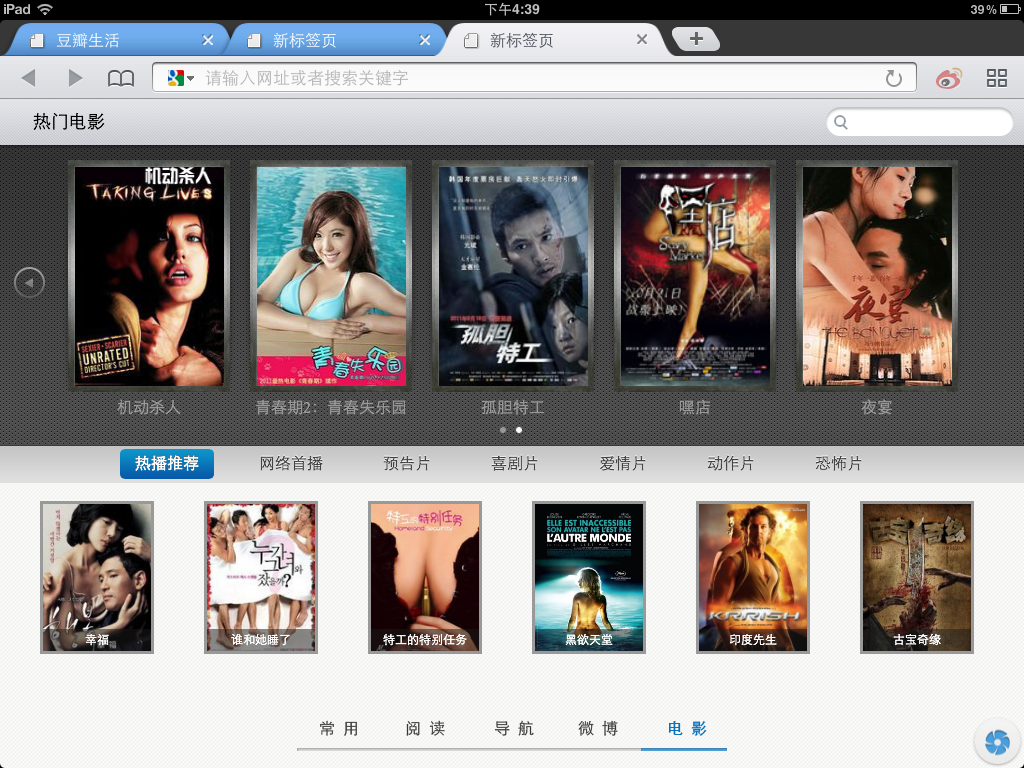Go to the first carousel page dot
The image size is (1024, 768).
(x=503, y=430)
